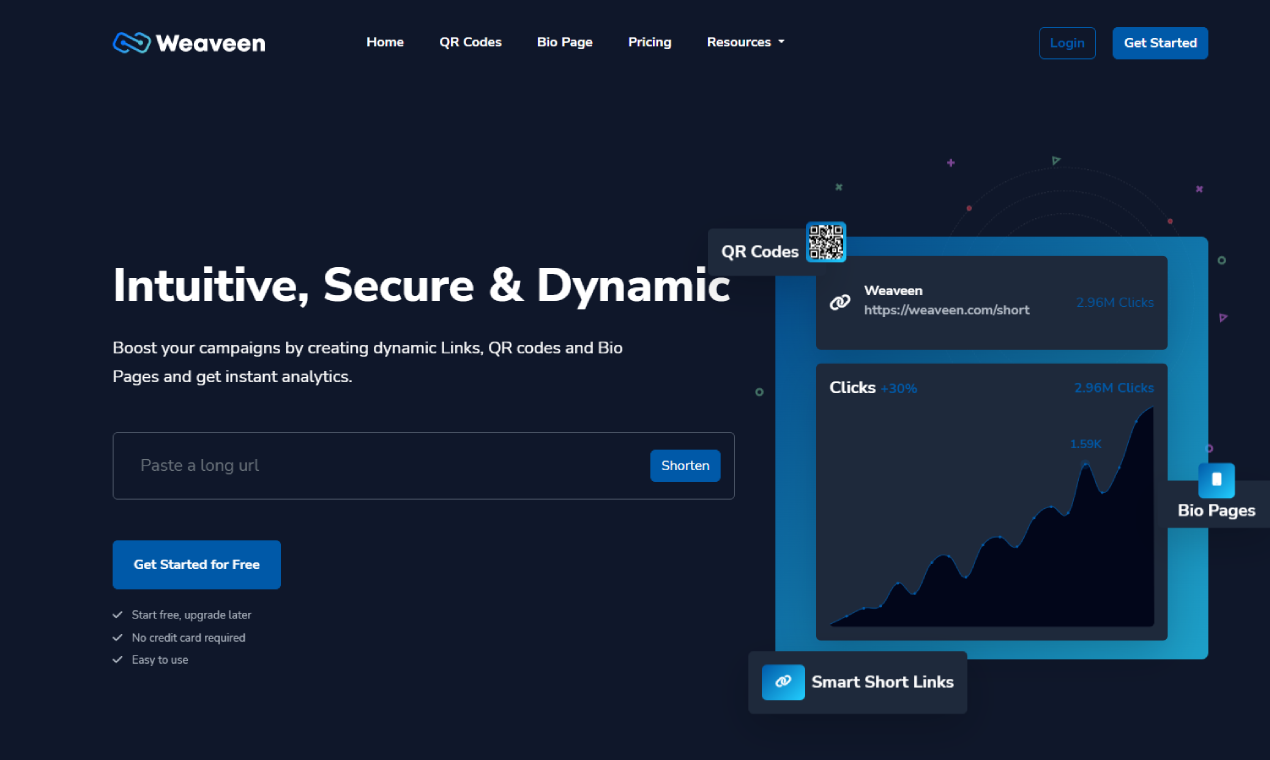1270x760 pixels.
Task: Click the No credit card required text
Action: pyautogui.click(x=188, y=637)
